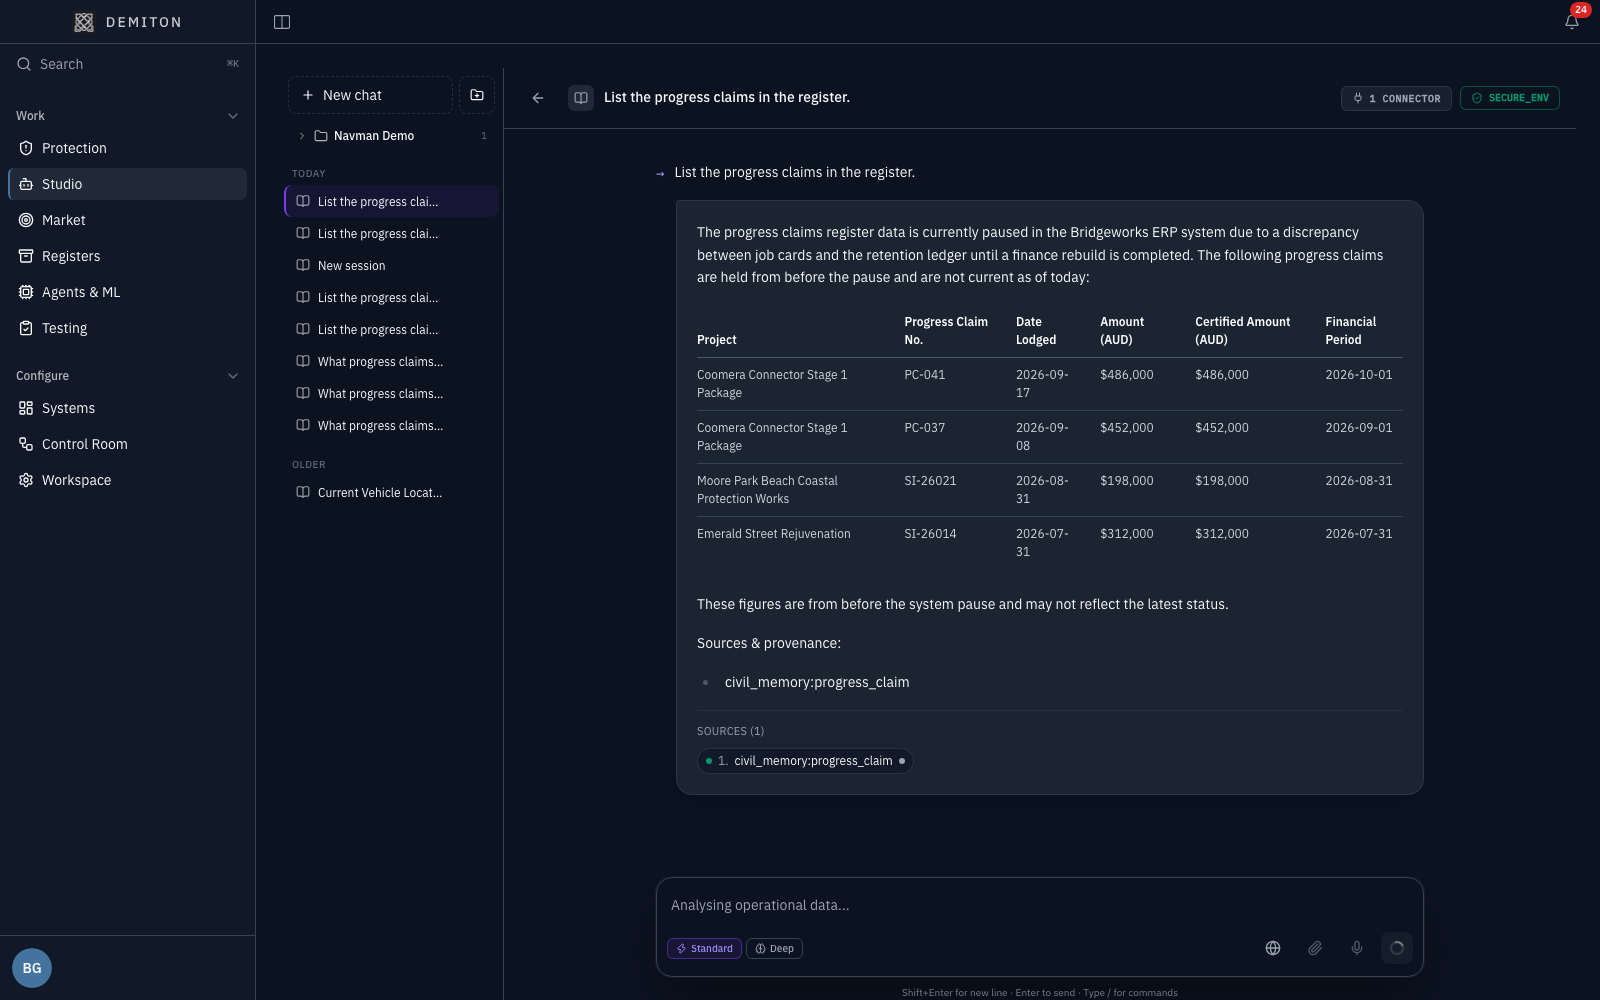The image size is (1600, 1000).
Task: Click Emerald Street Rejuvenation project cell
Action: (x=774, y=534)
